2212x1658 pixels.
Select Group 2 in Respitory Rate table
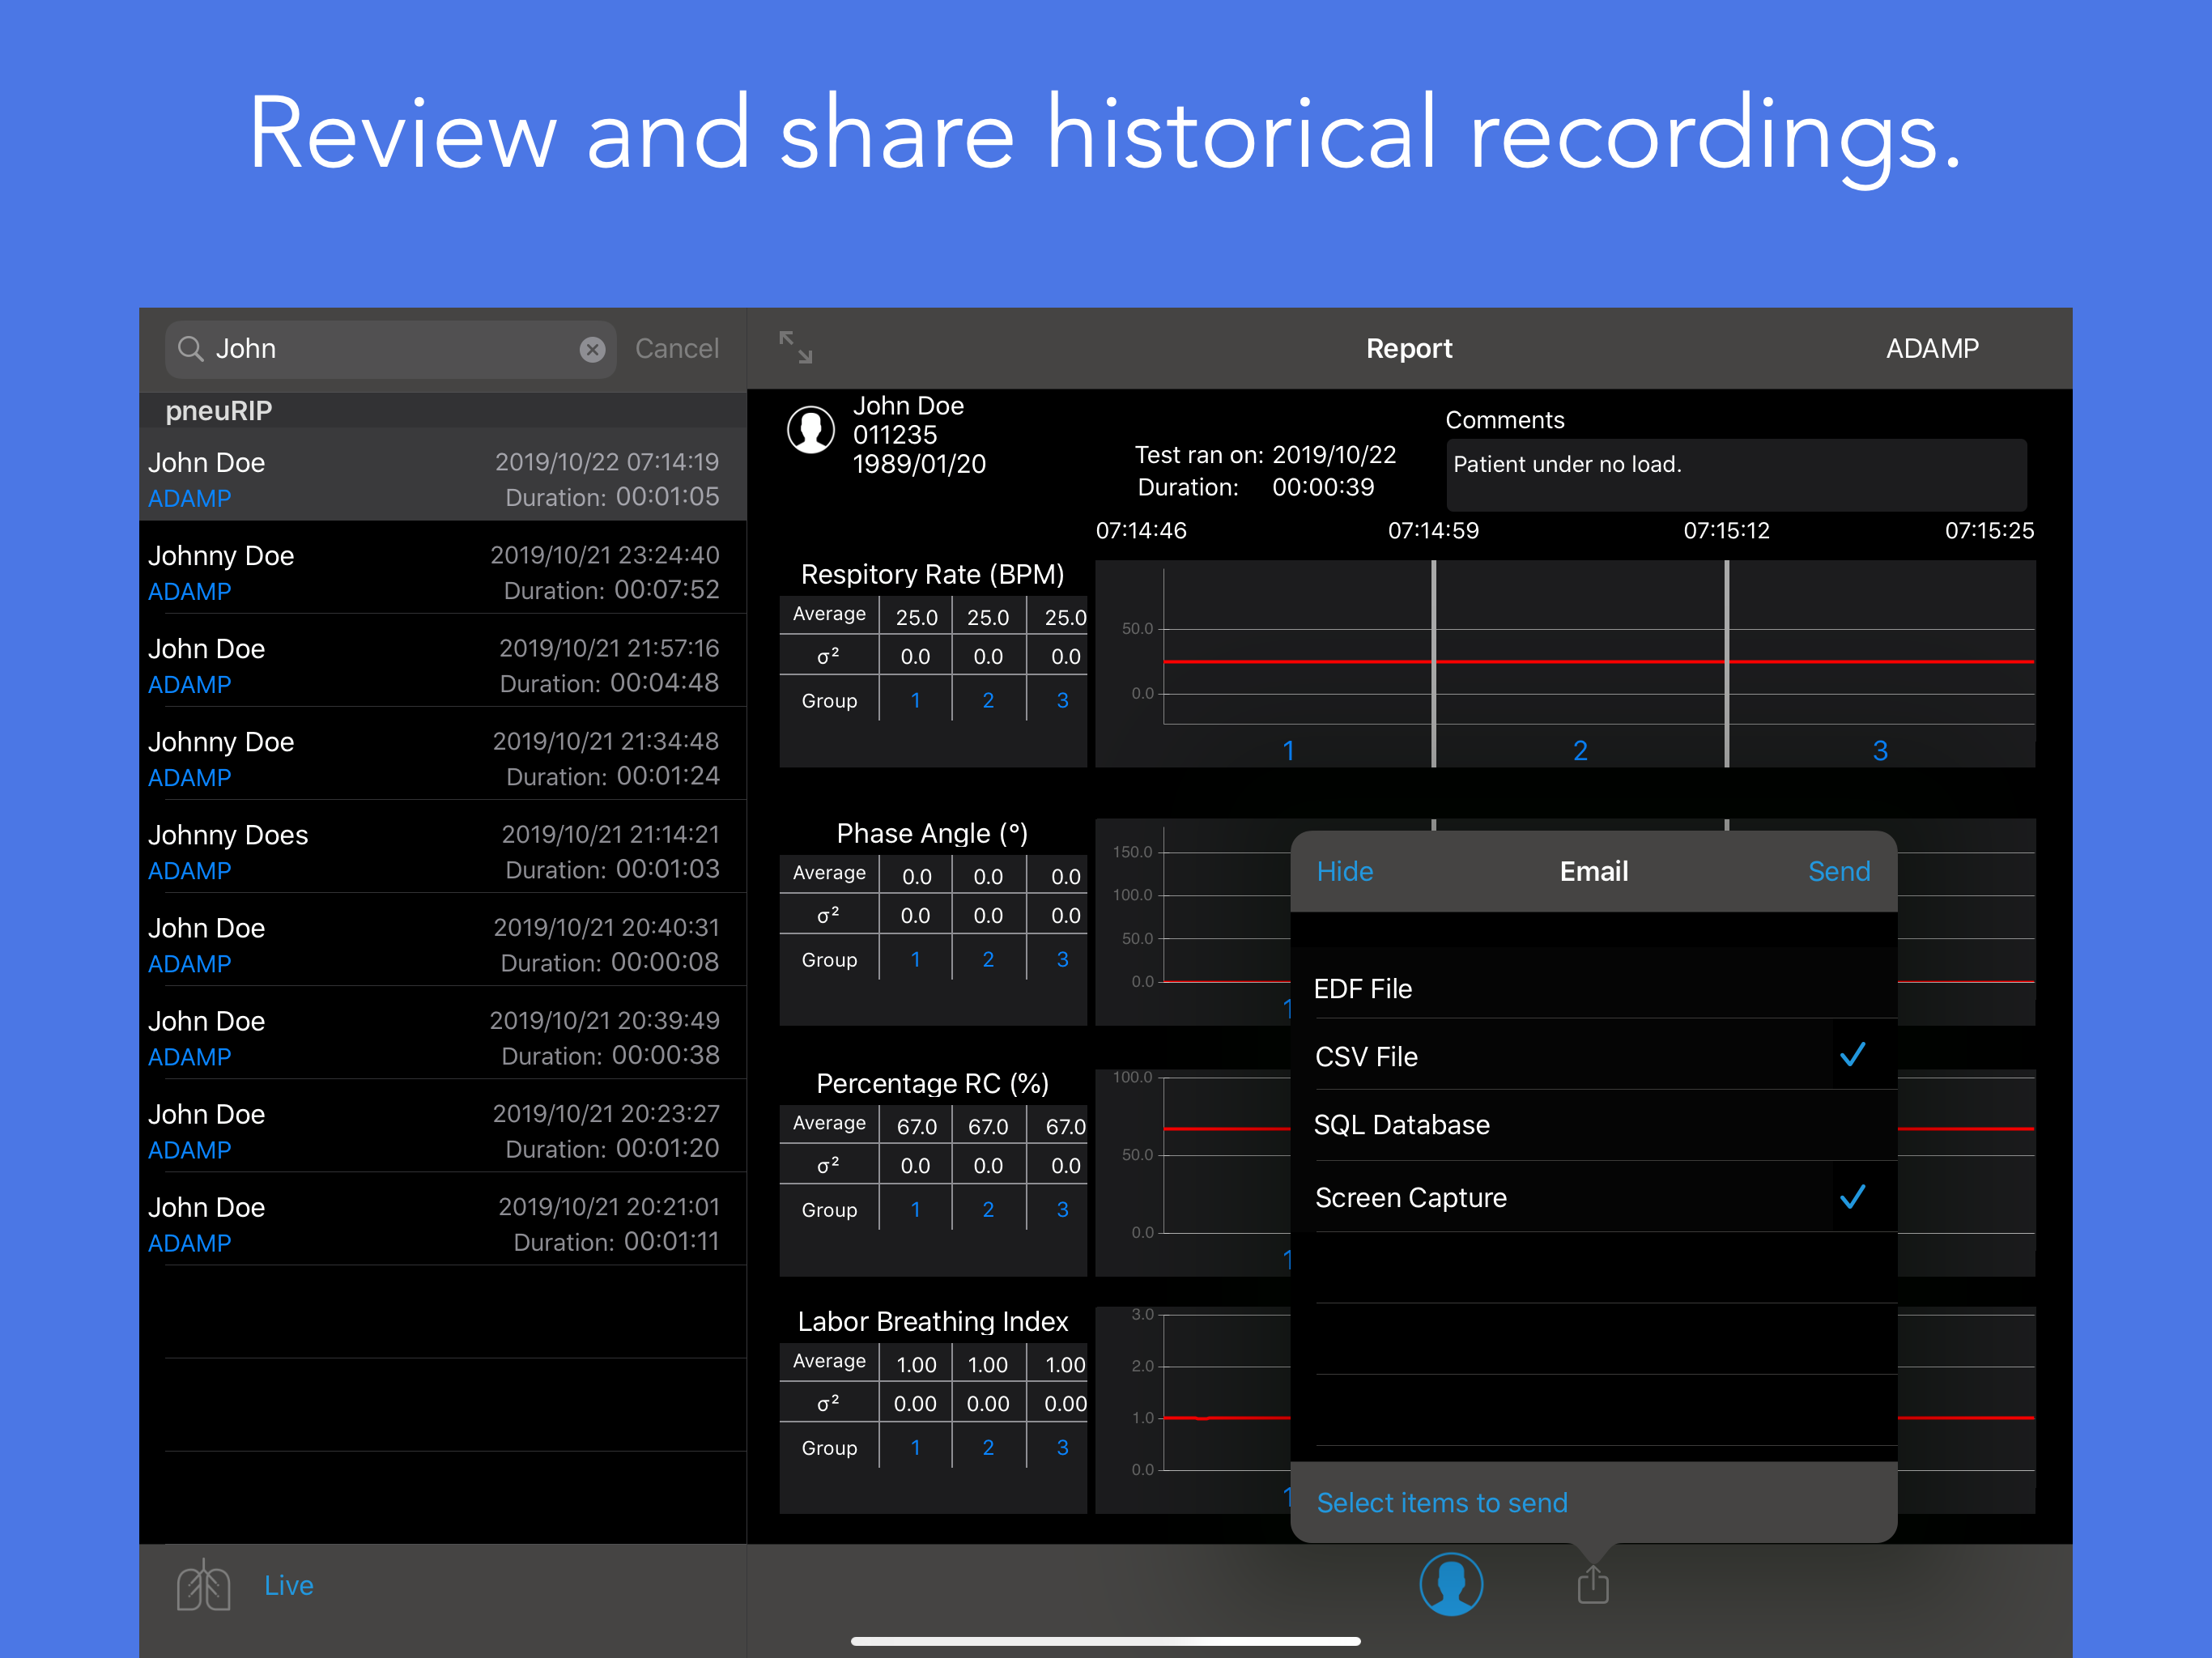(x=988, y=700)
